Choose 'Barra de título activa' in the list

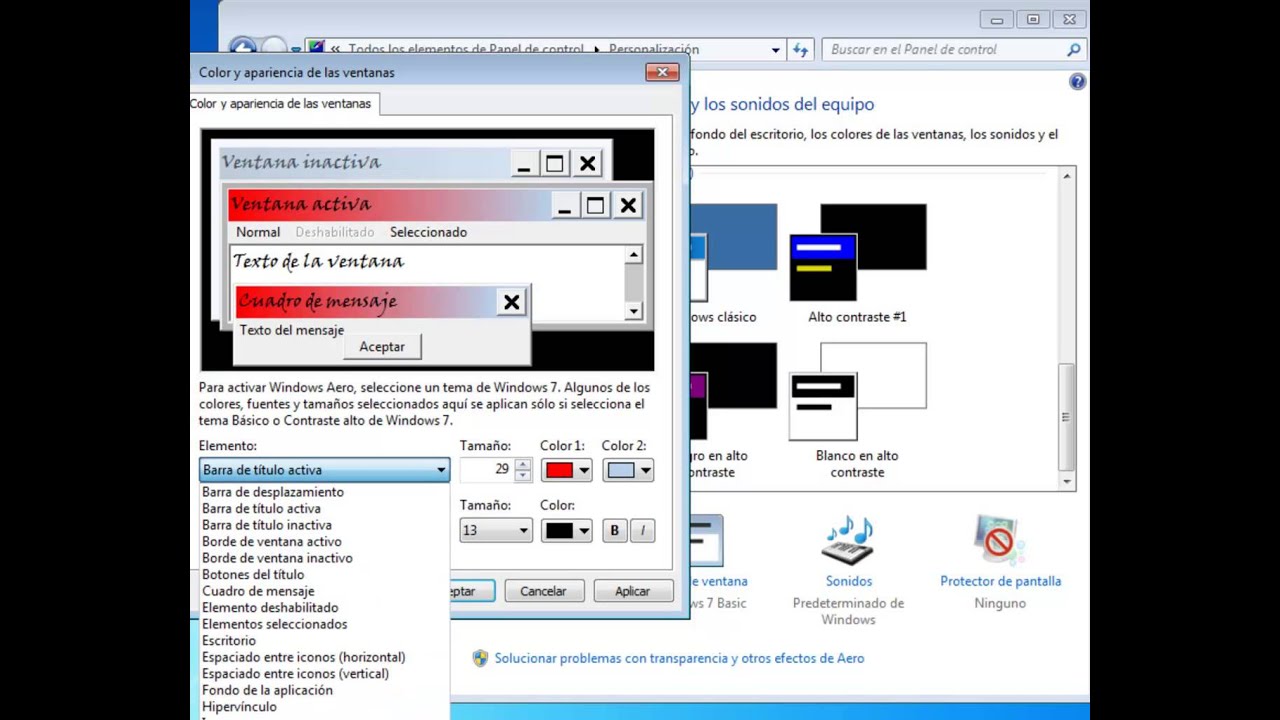tap(261, 508)
